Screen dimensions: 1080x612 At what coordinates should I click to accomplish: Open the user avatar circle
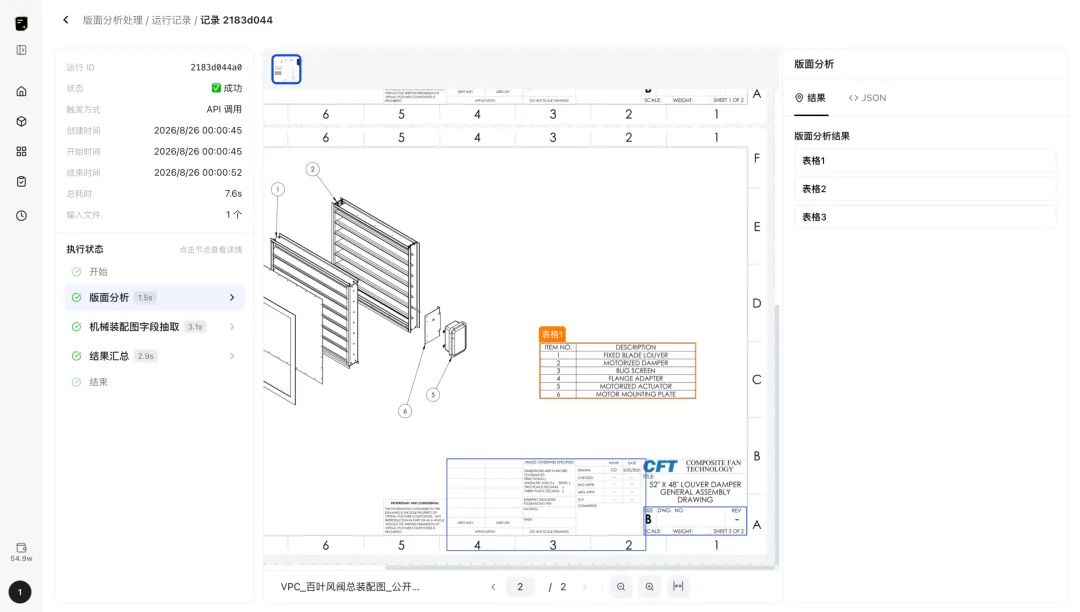pyautogui.click(x=20, y=592)
